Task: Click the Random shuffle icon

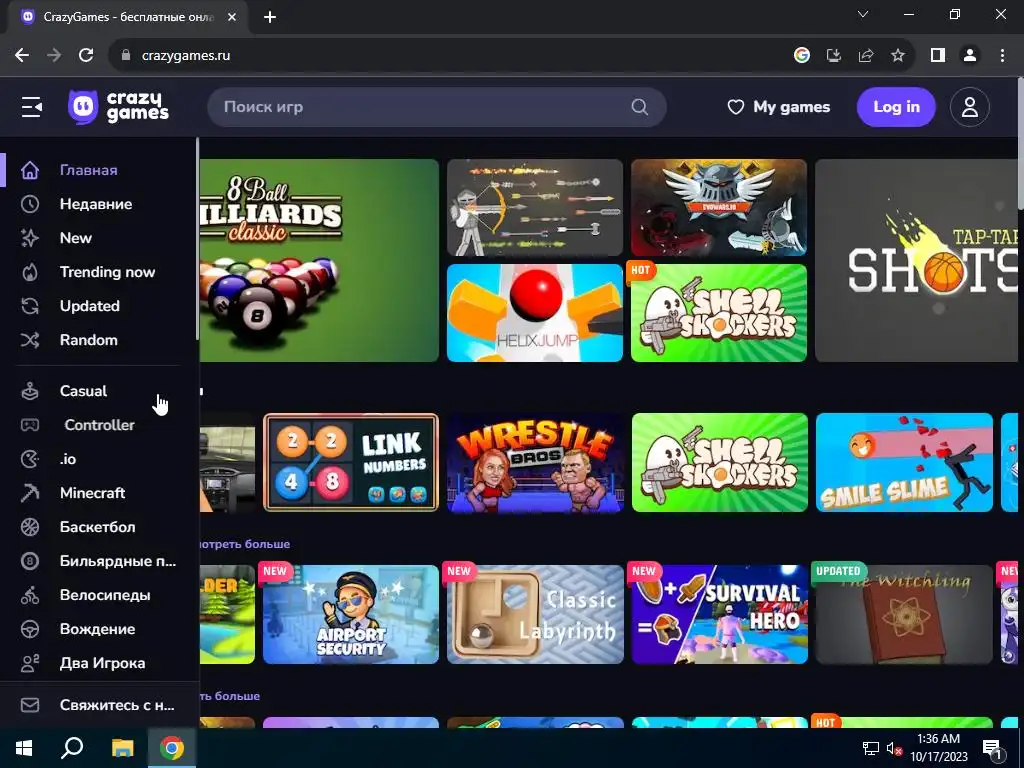Action: pos(30,340)
